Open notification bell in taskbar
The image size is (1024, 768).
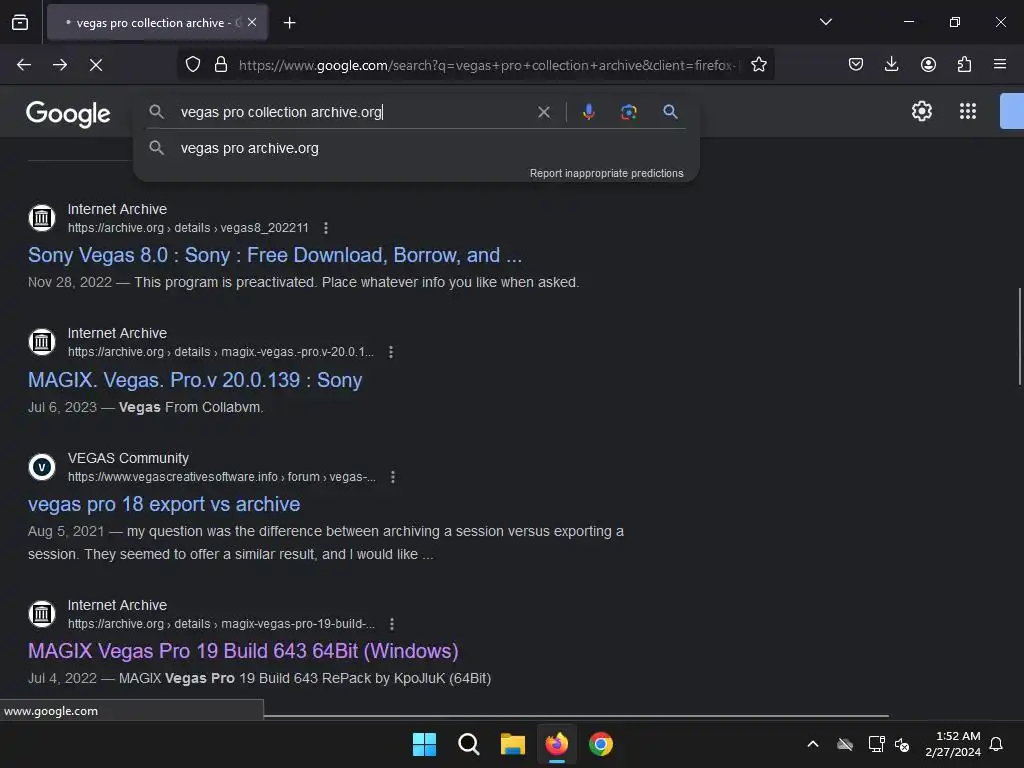click(997, 744)
